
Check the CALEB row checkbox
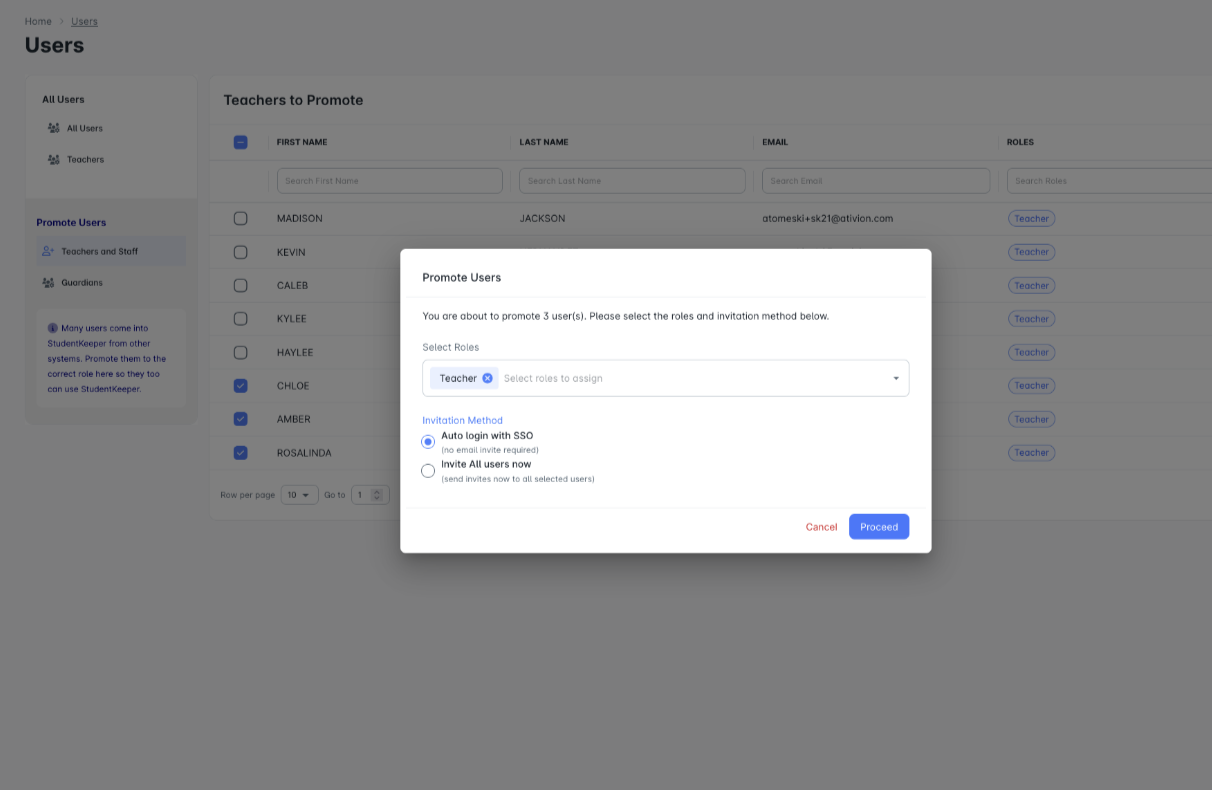click(x=240, y=285)
